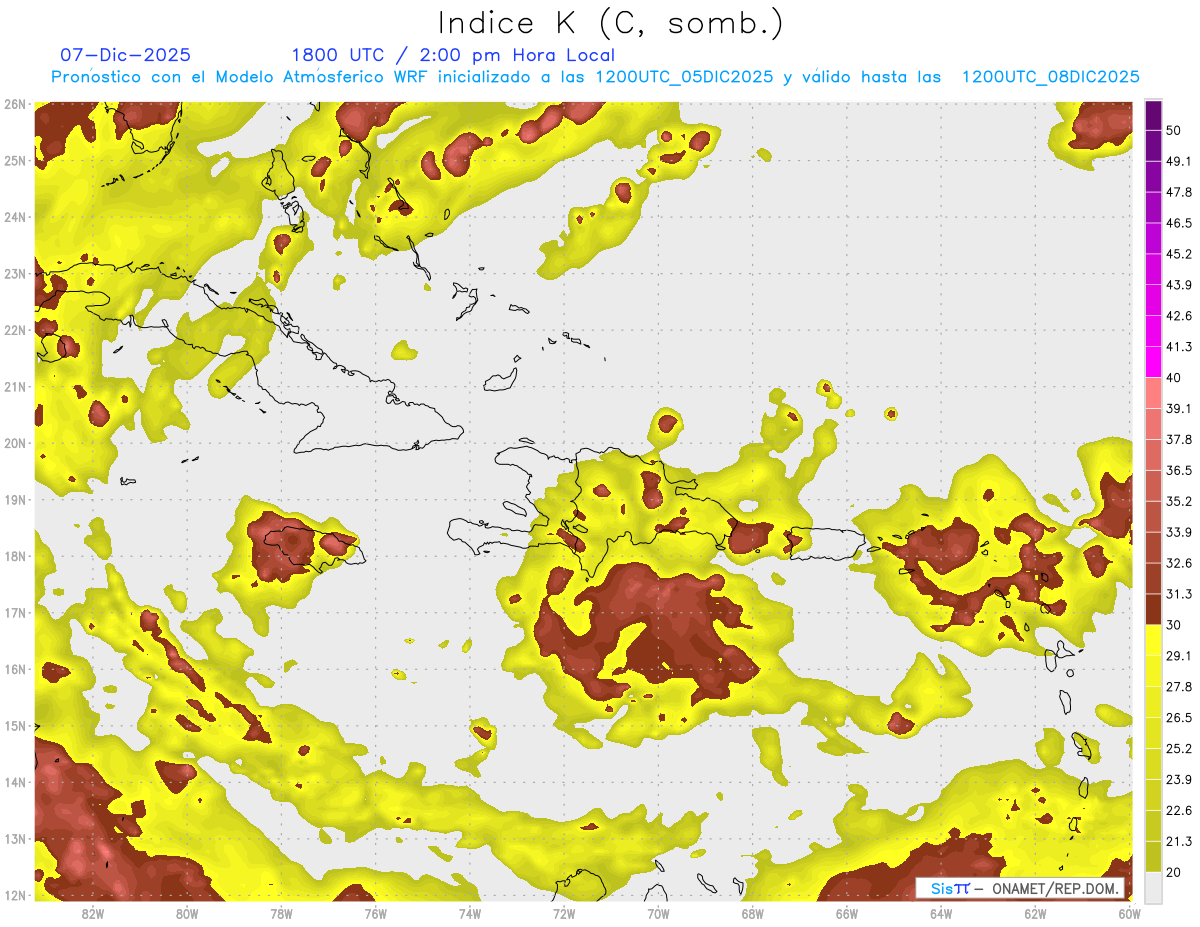
Task: Click the color bar value "37.8"
Action: 1179,439
